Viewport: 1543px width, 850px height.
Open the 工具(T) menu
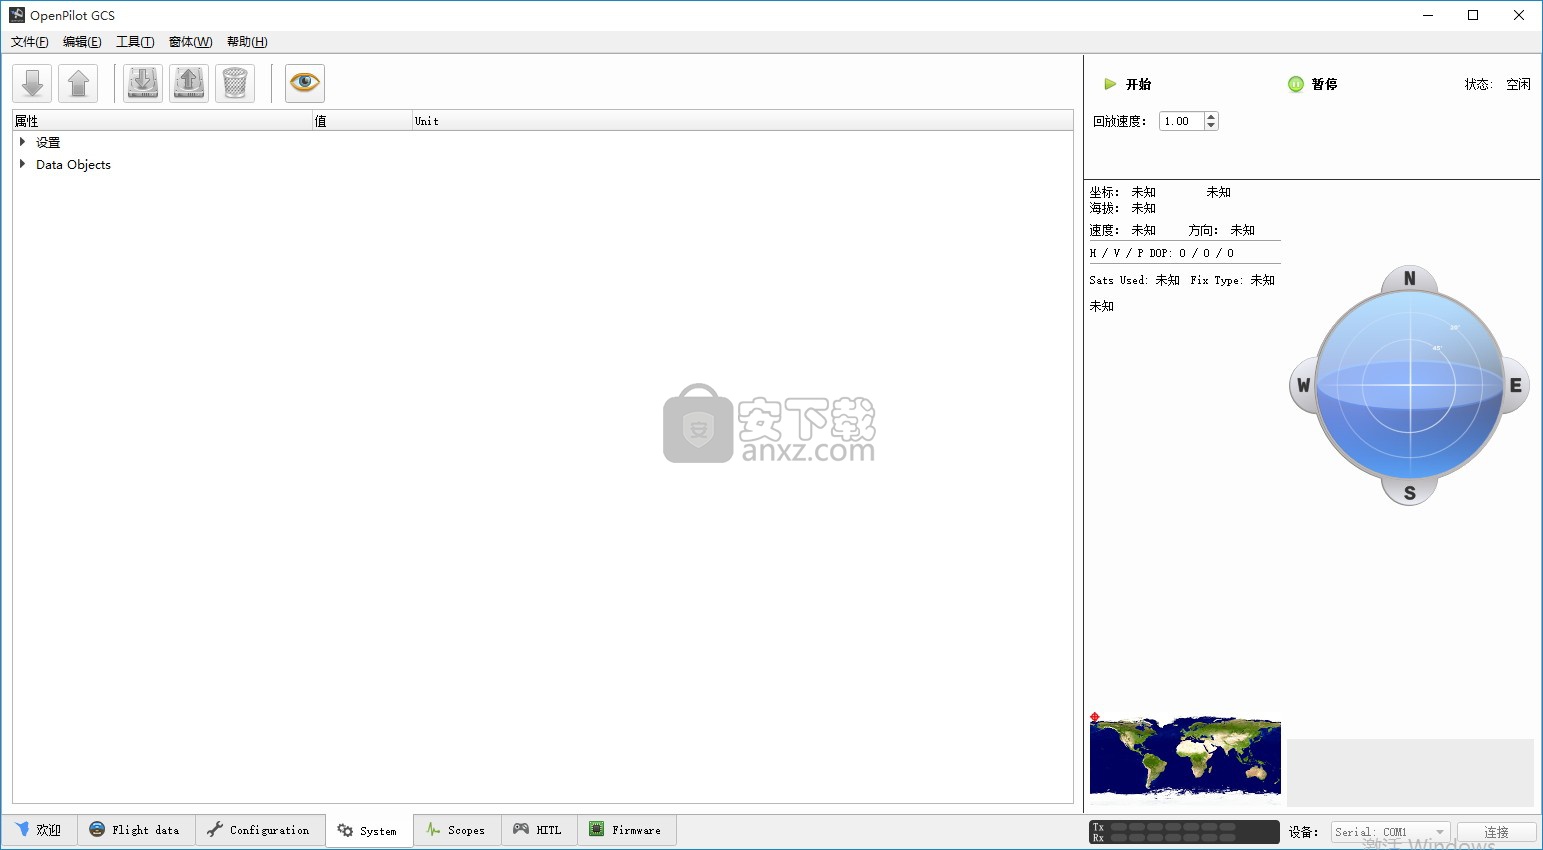click(135, 42)
